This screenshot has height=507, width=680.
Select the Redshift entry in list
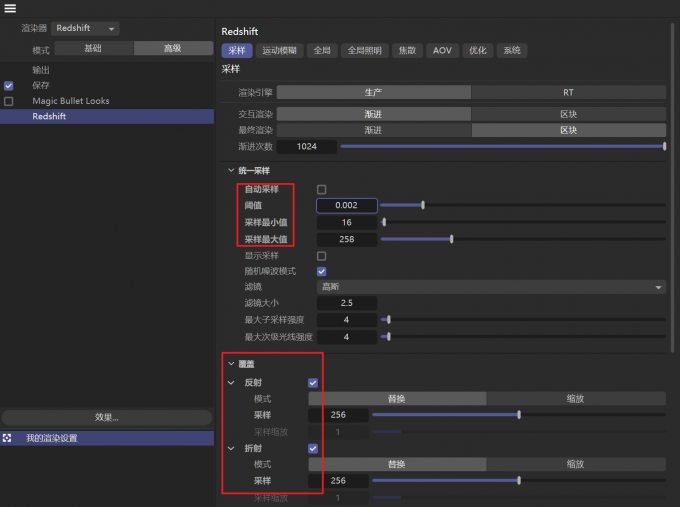pyautogui.click(x=107, y=116)
